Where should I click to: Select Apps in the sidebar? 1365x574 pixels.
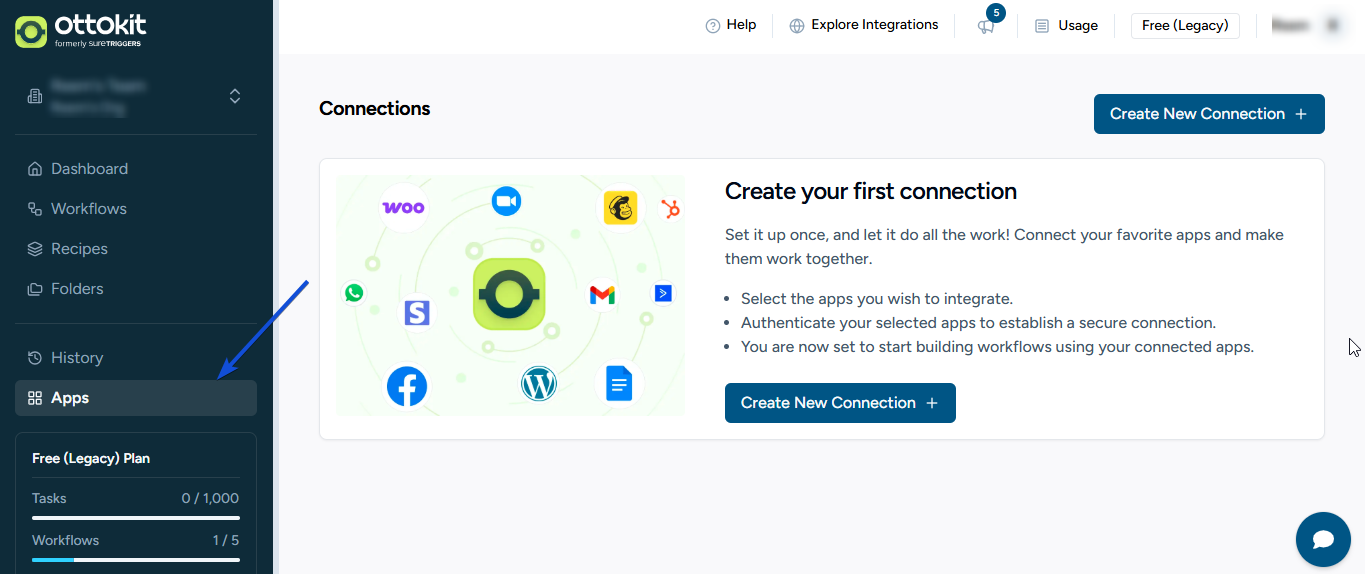coord(136,398)
